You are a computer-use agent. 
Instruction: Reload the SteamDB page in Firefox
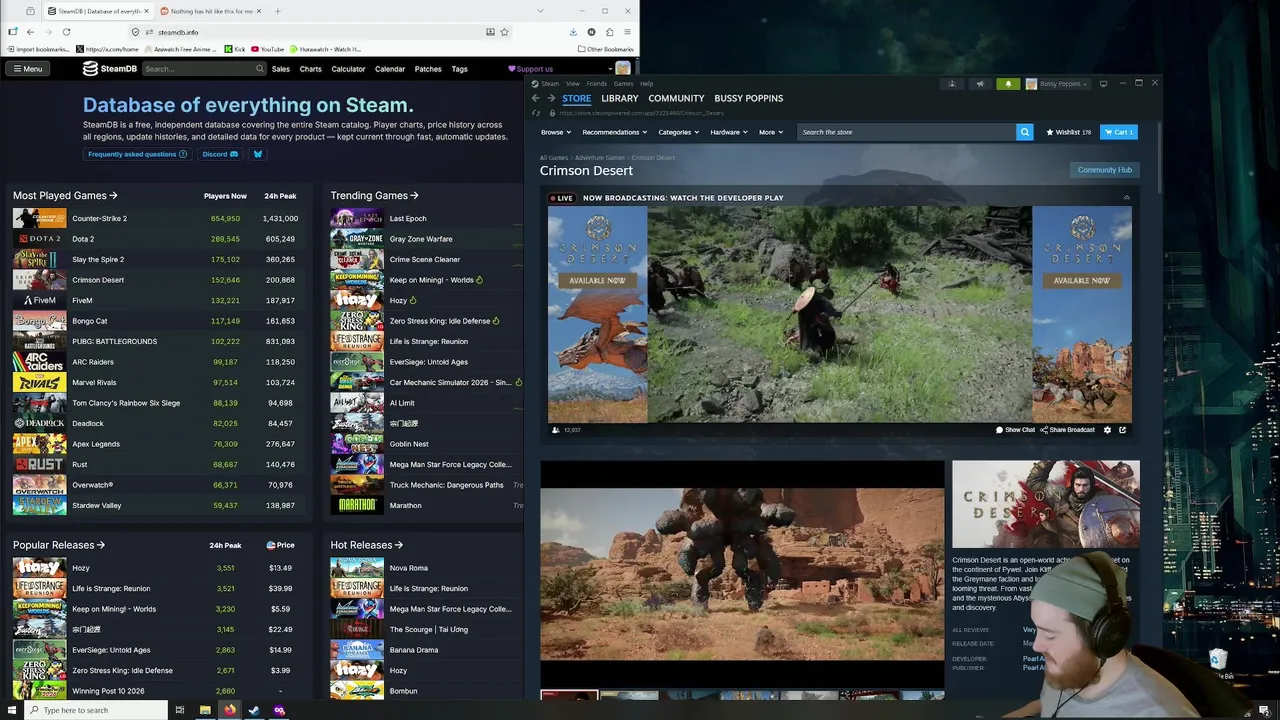pos(66,32)
